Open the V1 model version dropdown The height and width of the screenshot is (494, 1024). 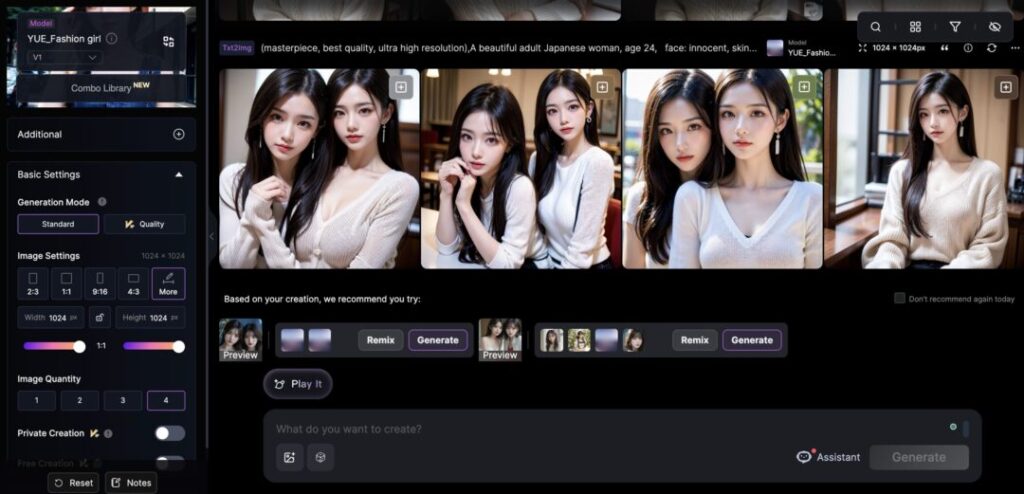coord(65,58)
